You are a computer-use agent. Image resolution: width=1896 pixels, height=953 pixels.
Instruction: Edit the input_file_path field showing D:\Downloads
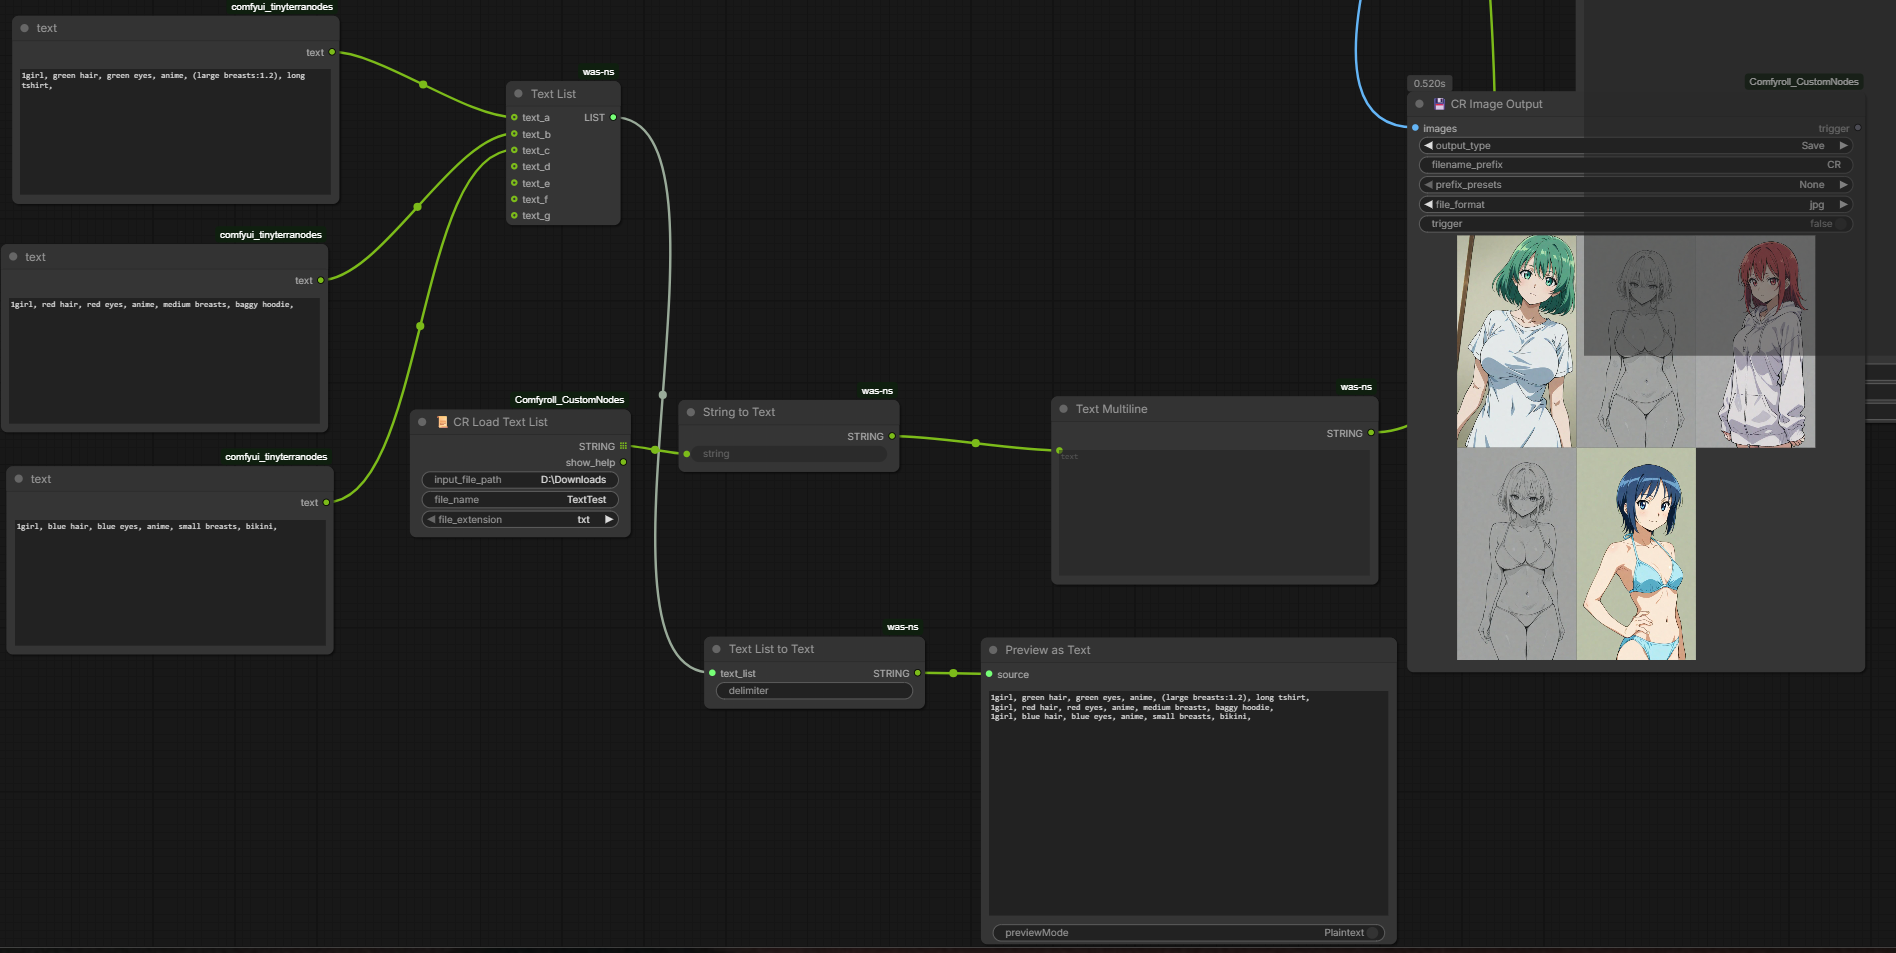pyautogui.click(x=520, y=480)
